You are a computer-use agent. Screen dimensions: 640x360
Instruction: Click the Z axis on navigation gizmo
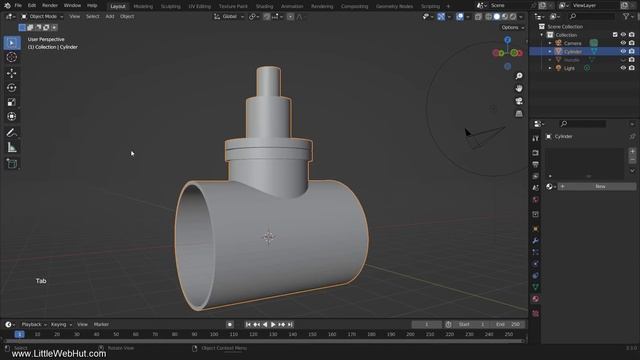pos(507,40)
